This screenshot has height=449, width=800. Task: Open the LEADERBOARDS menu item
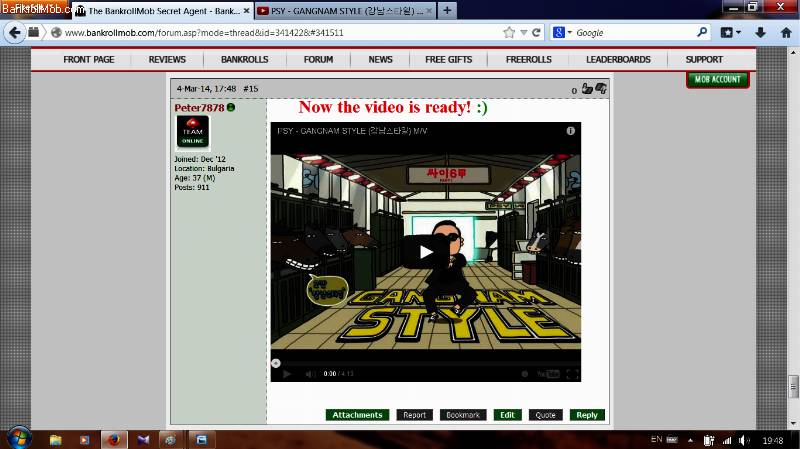pos(618,59)
